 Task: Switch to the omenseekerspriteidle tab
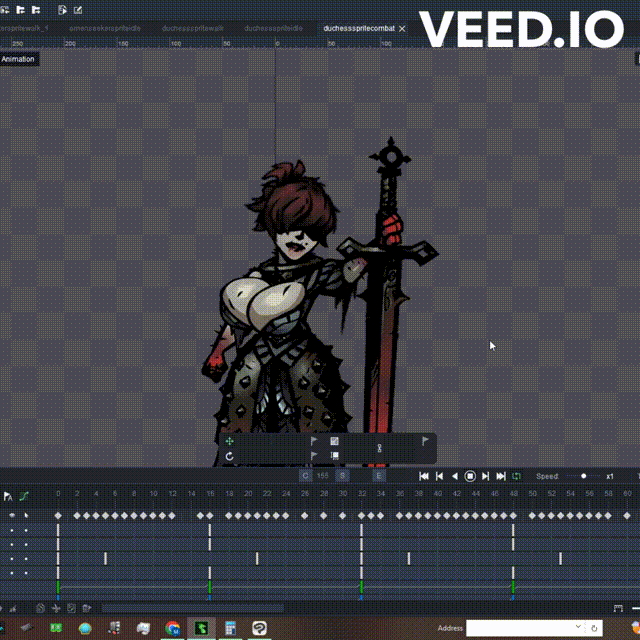pyautogui.click(x=105, y=29)
